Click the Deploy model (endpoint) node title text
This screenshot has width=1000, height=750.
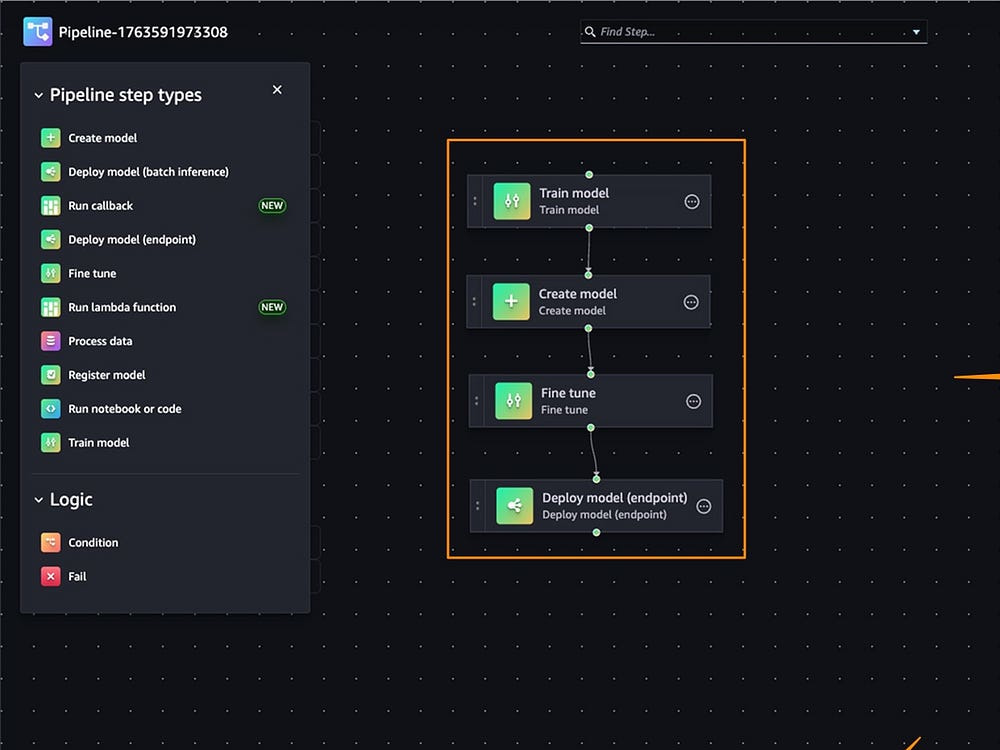coord(615,497)
